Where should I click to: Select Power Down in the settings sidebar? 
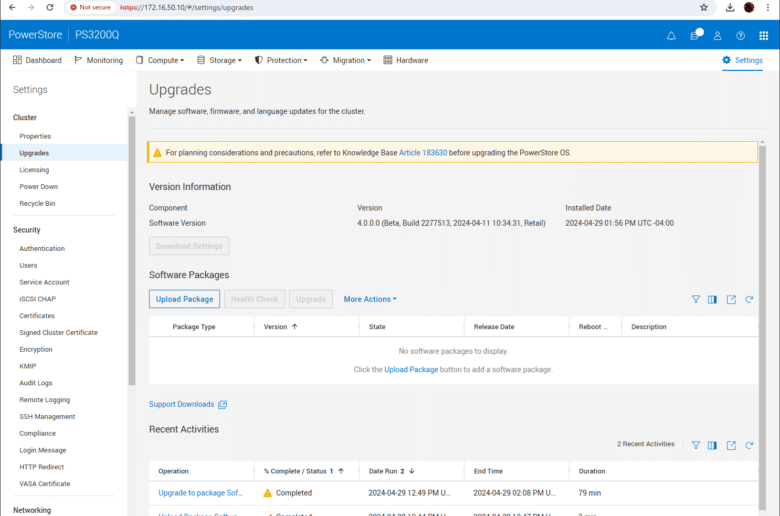click(38, 187)
